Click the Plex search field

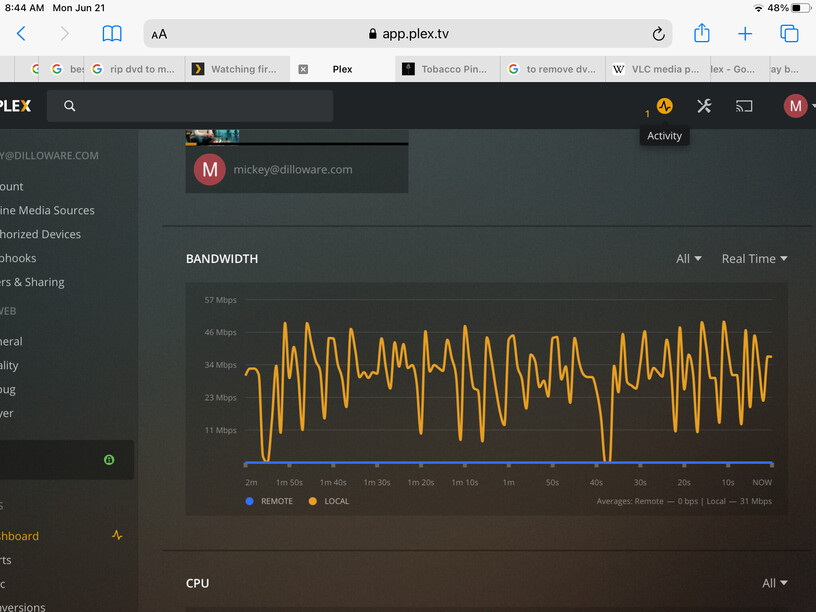pos(190,106)
